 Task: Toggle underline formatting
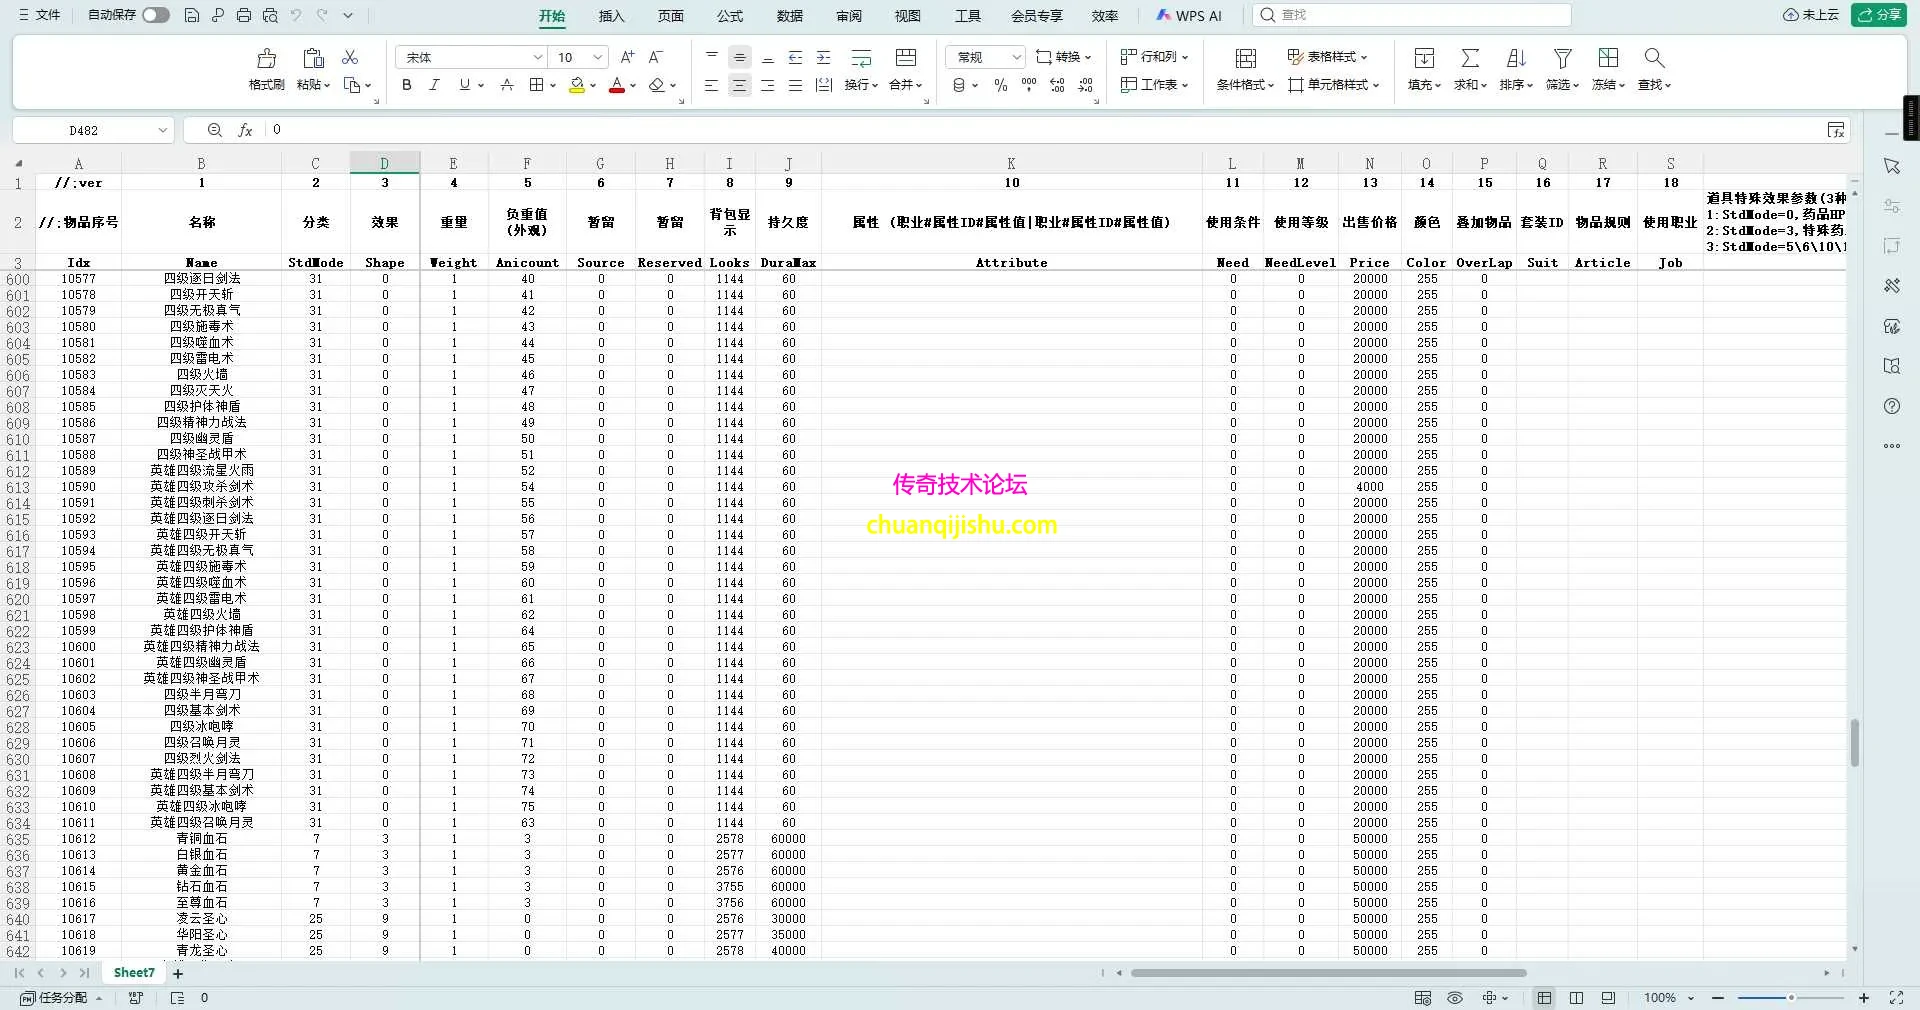pos(465,85)
